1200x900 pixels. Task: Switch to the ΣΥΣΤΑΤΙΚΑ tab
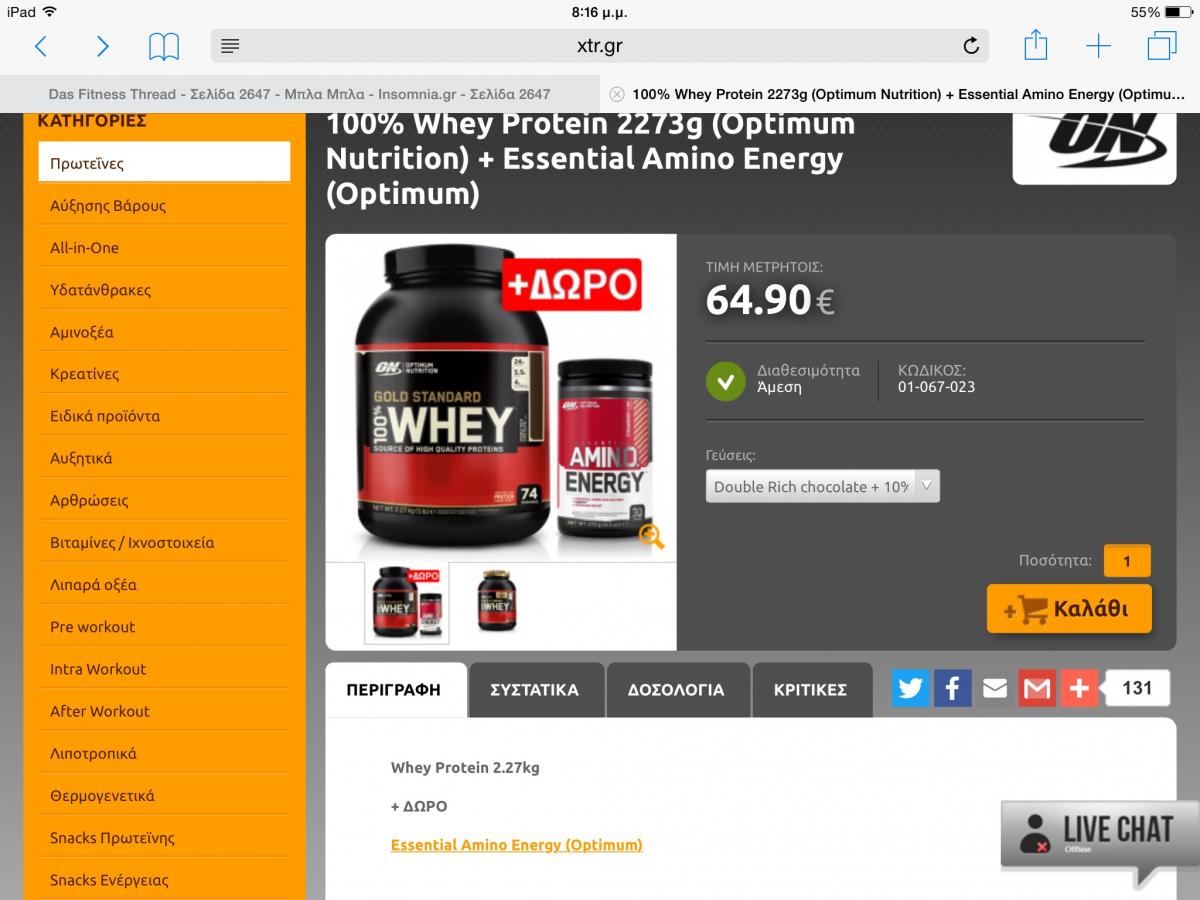pos(535,690)
